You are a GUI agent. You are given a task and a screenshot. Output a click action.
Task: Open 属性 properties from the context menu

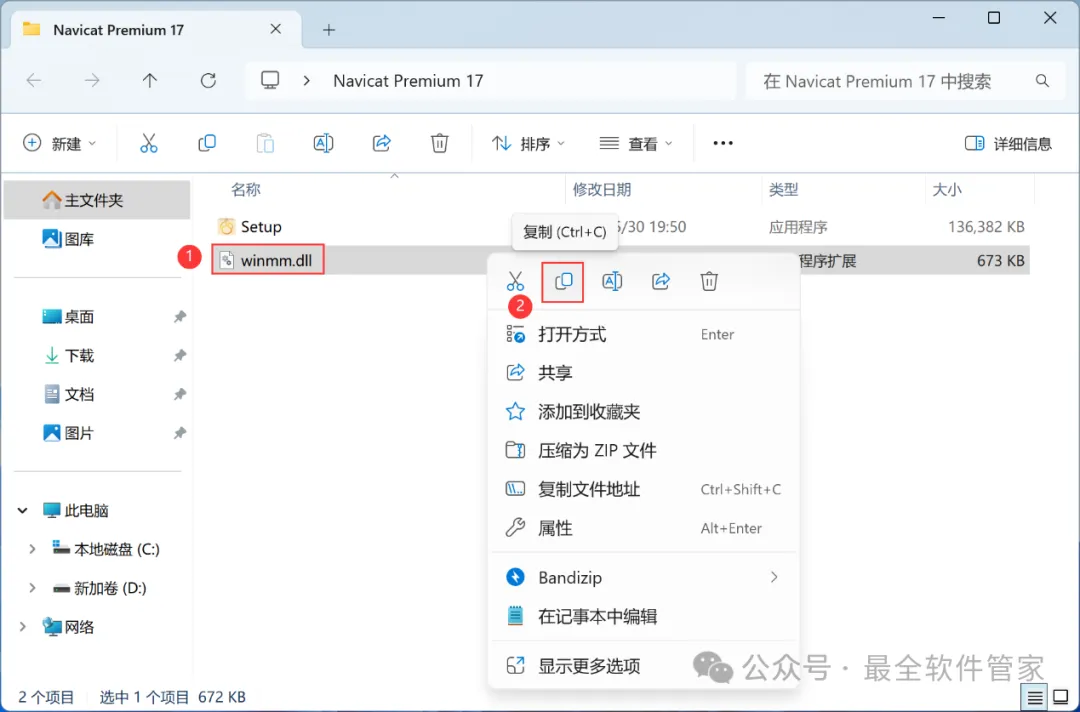tap(643, 528)
